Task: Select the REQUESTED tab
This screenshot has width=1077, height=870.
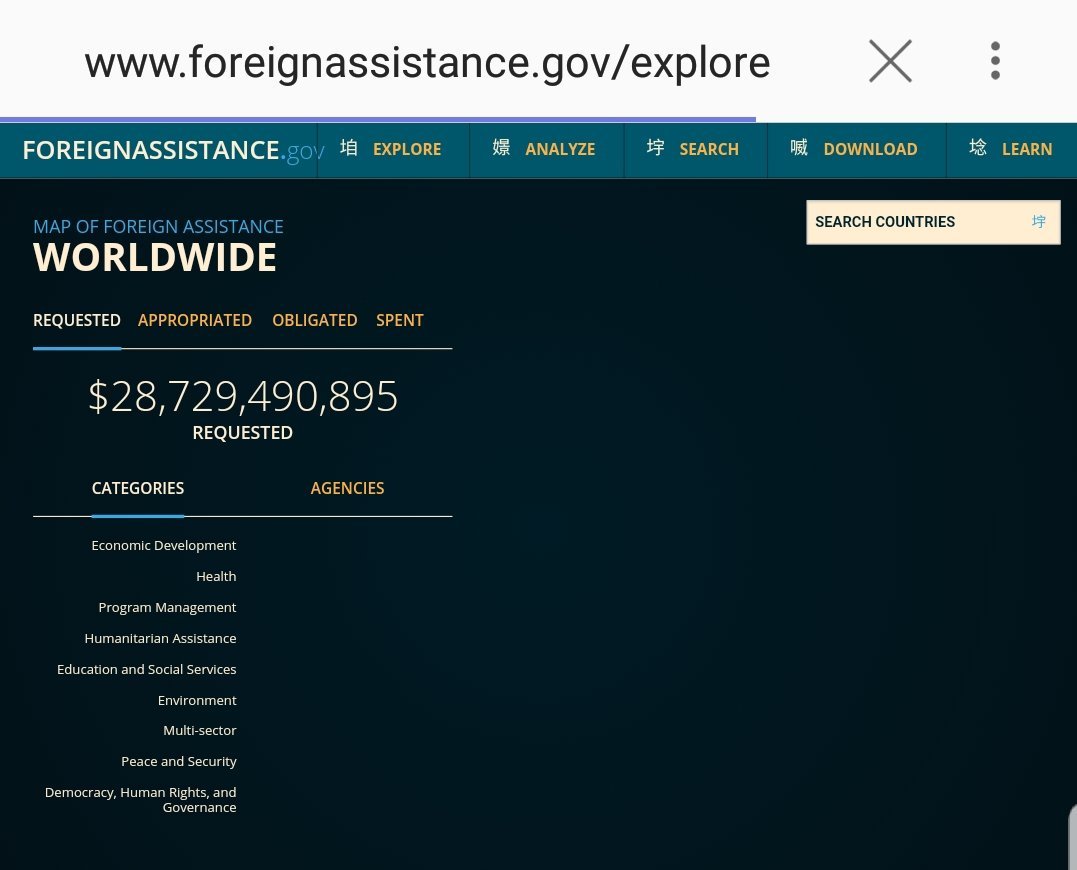Action: (77, 321)
